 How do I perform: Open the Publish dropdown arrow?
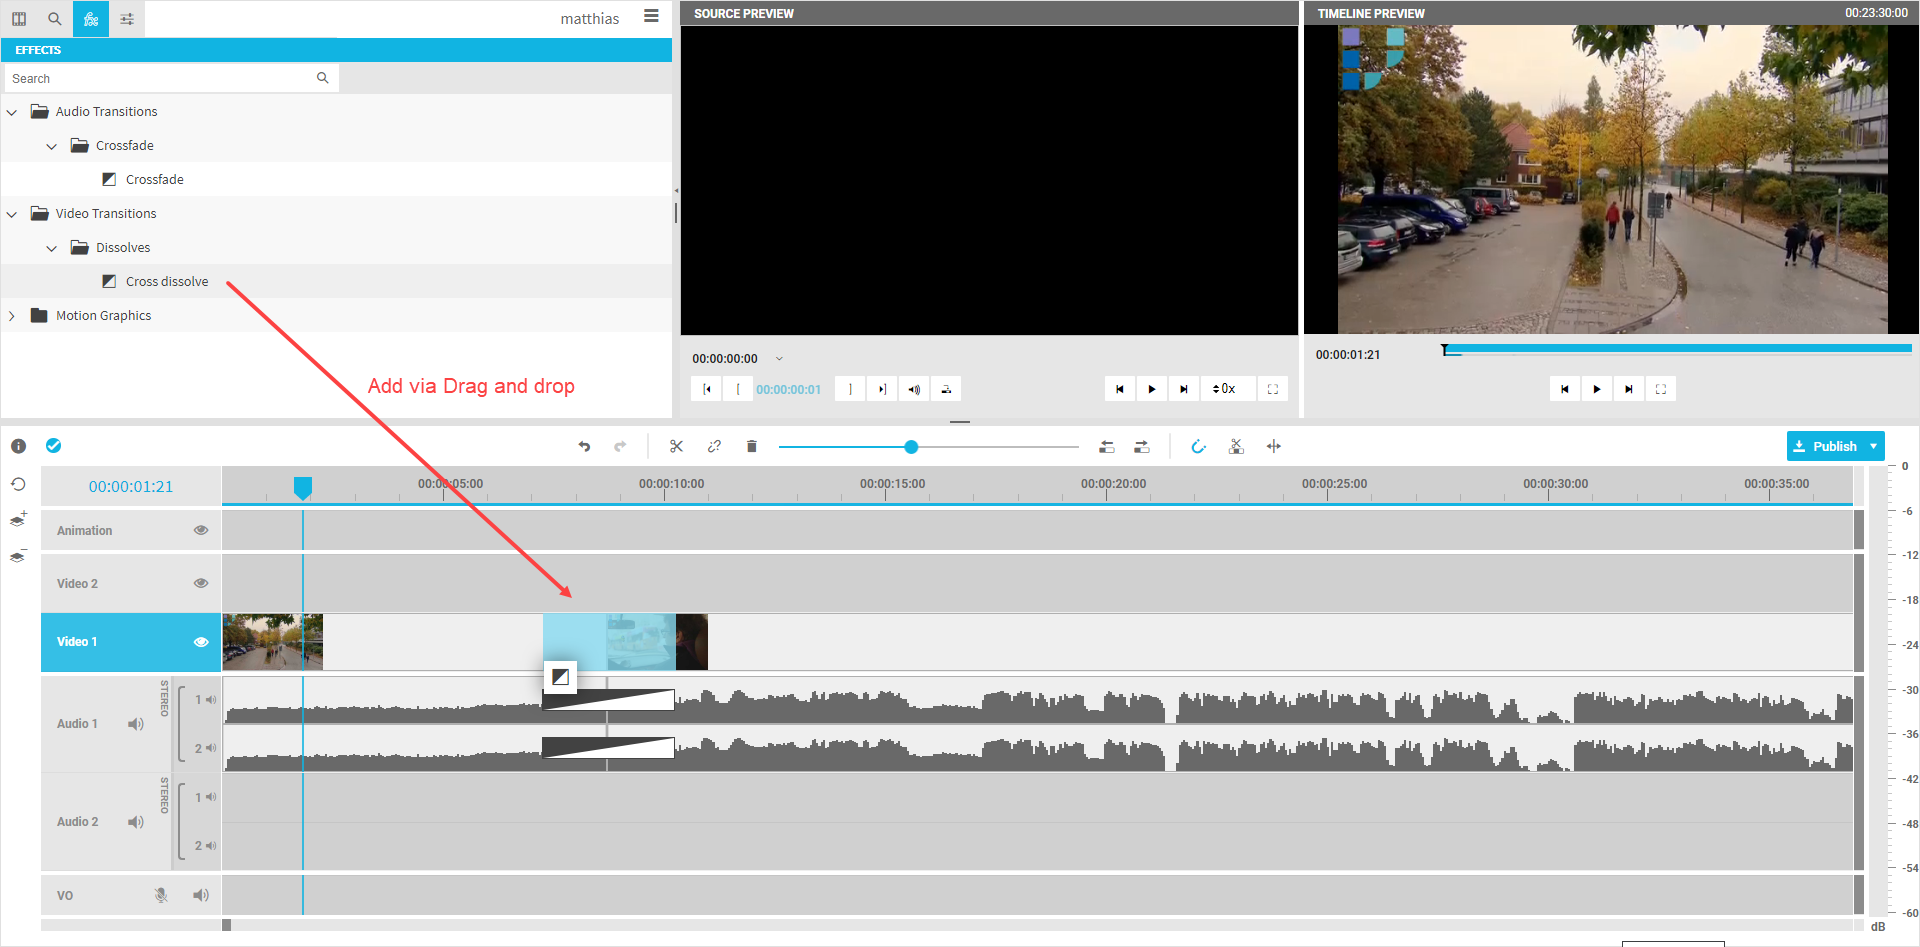(1873, 447)
